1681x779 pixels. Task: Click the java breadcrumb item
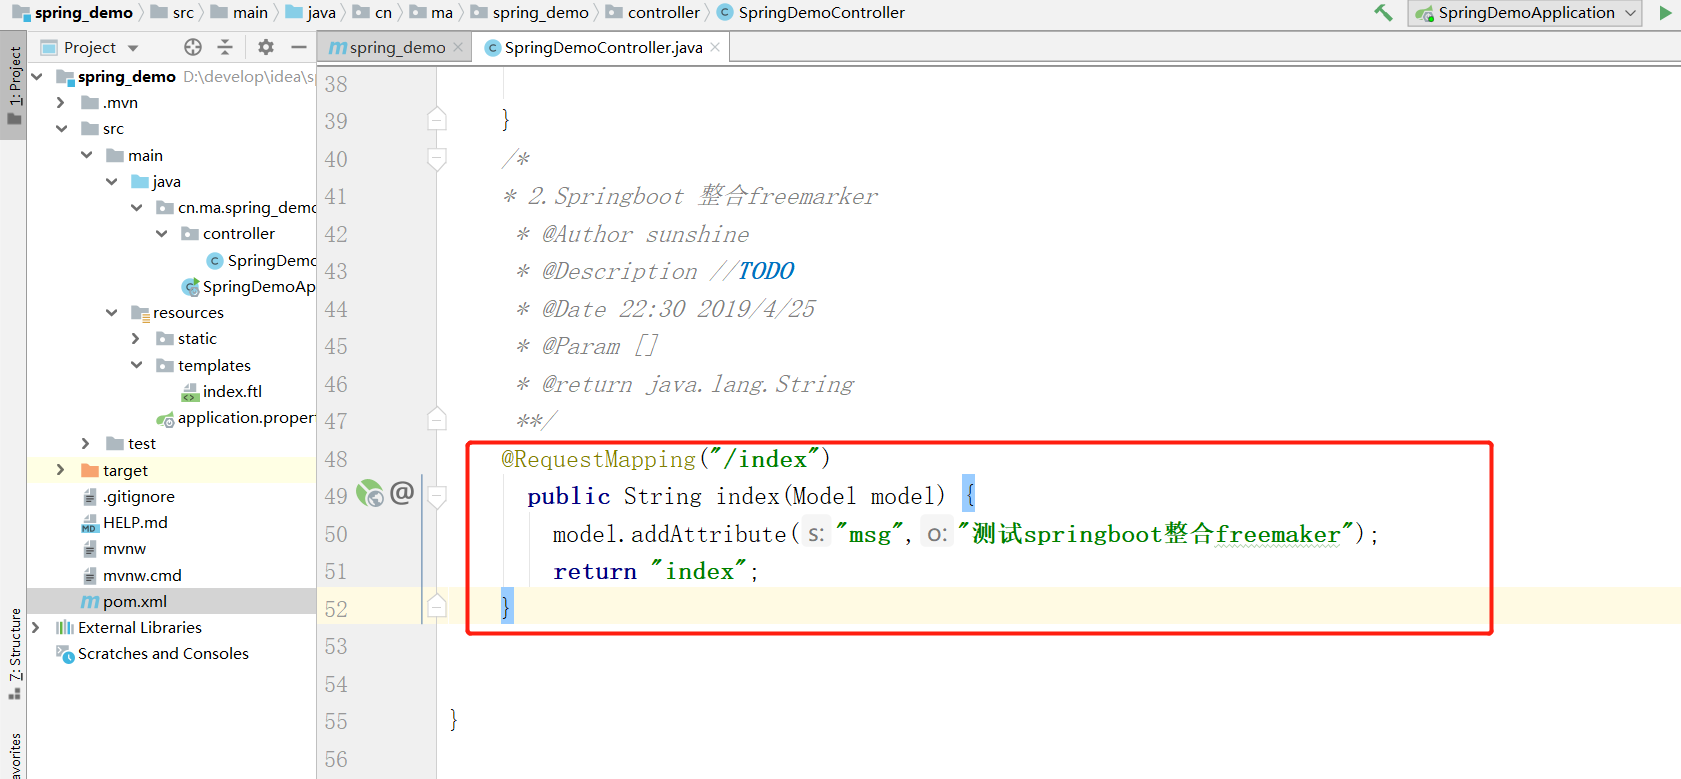311,12
